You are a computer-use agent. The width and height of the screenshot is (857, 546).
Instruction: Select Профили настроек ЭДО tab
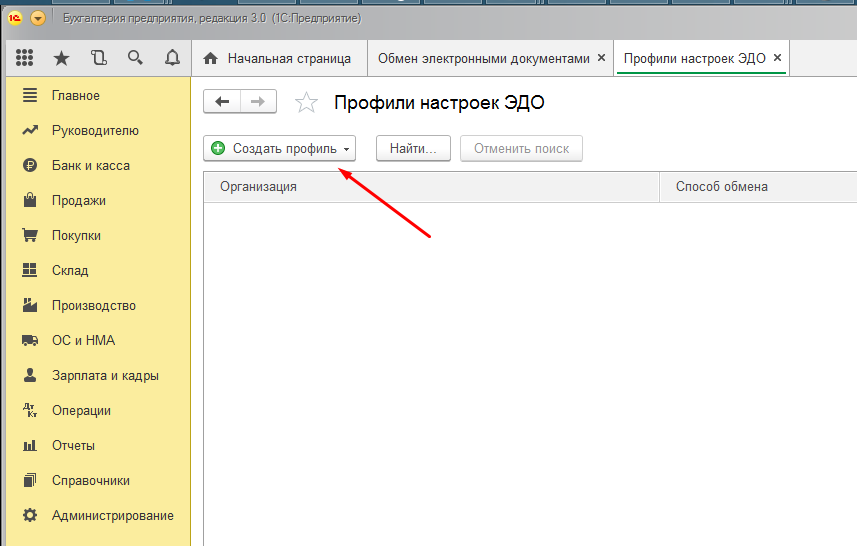695,58
